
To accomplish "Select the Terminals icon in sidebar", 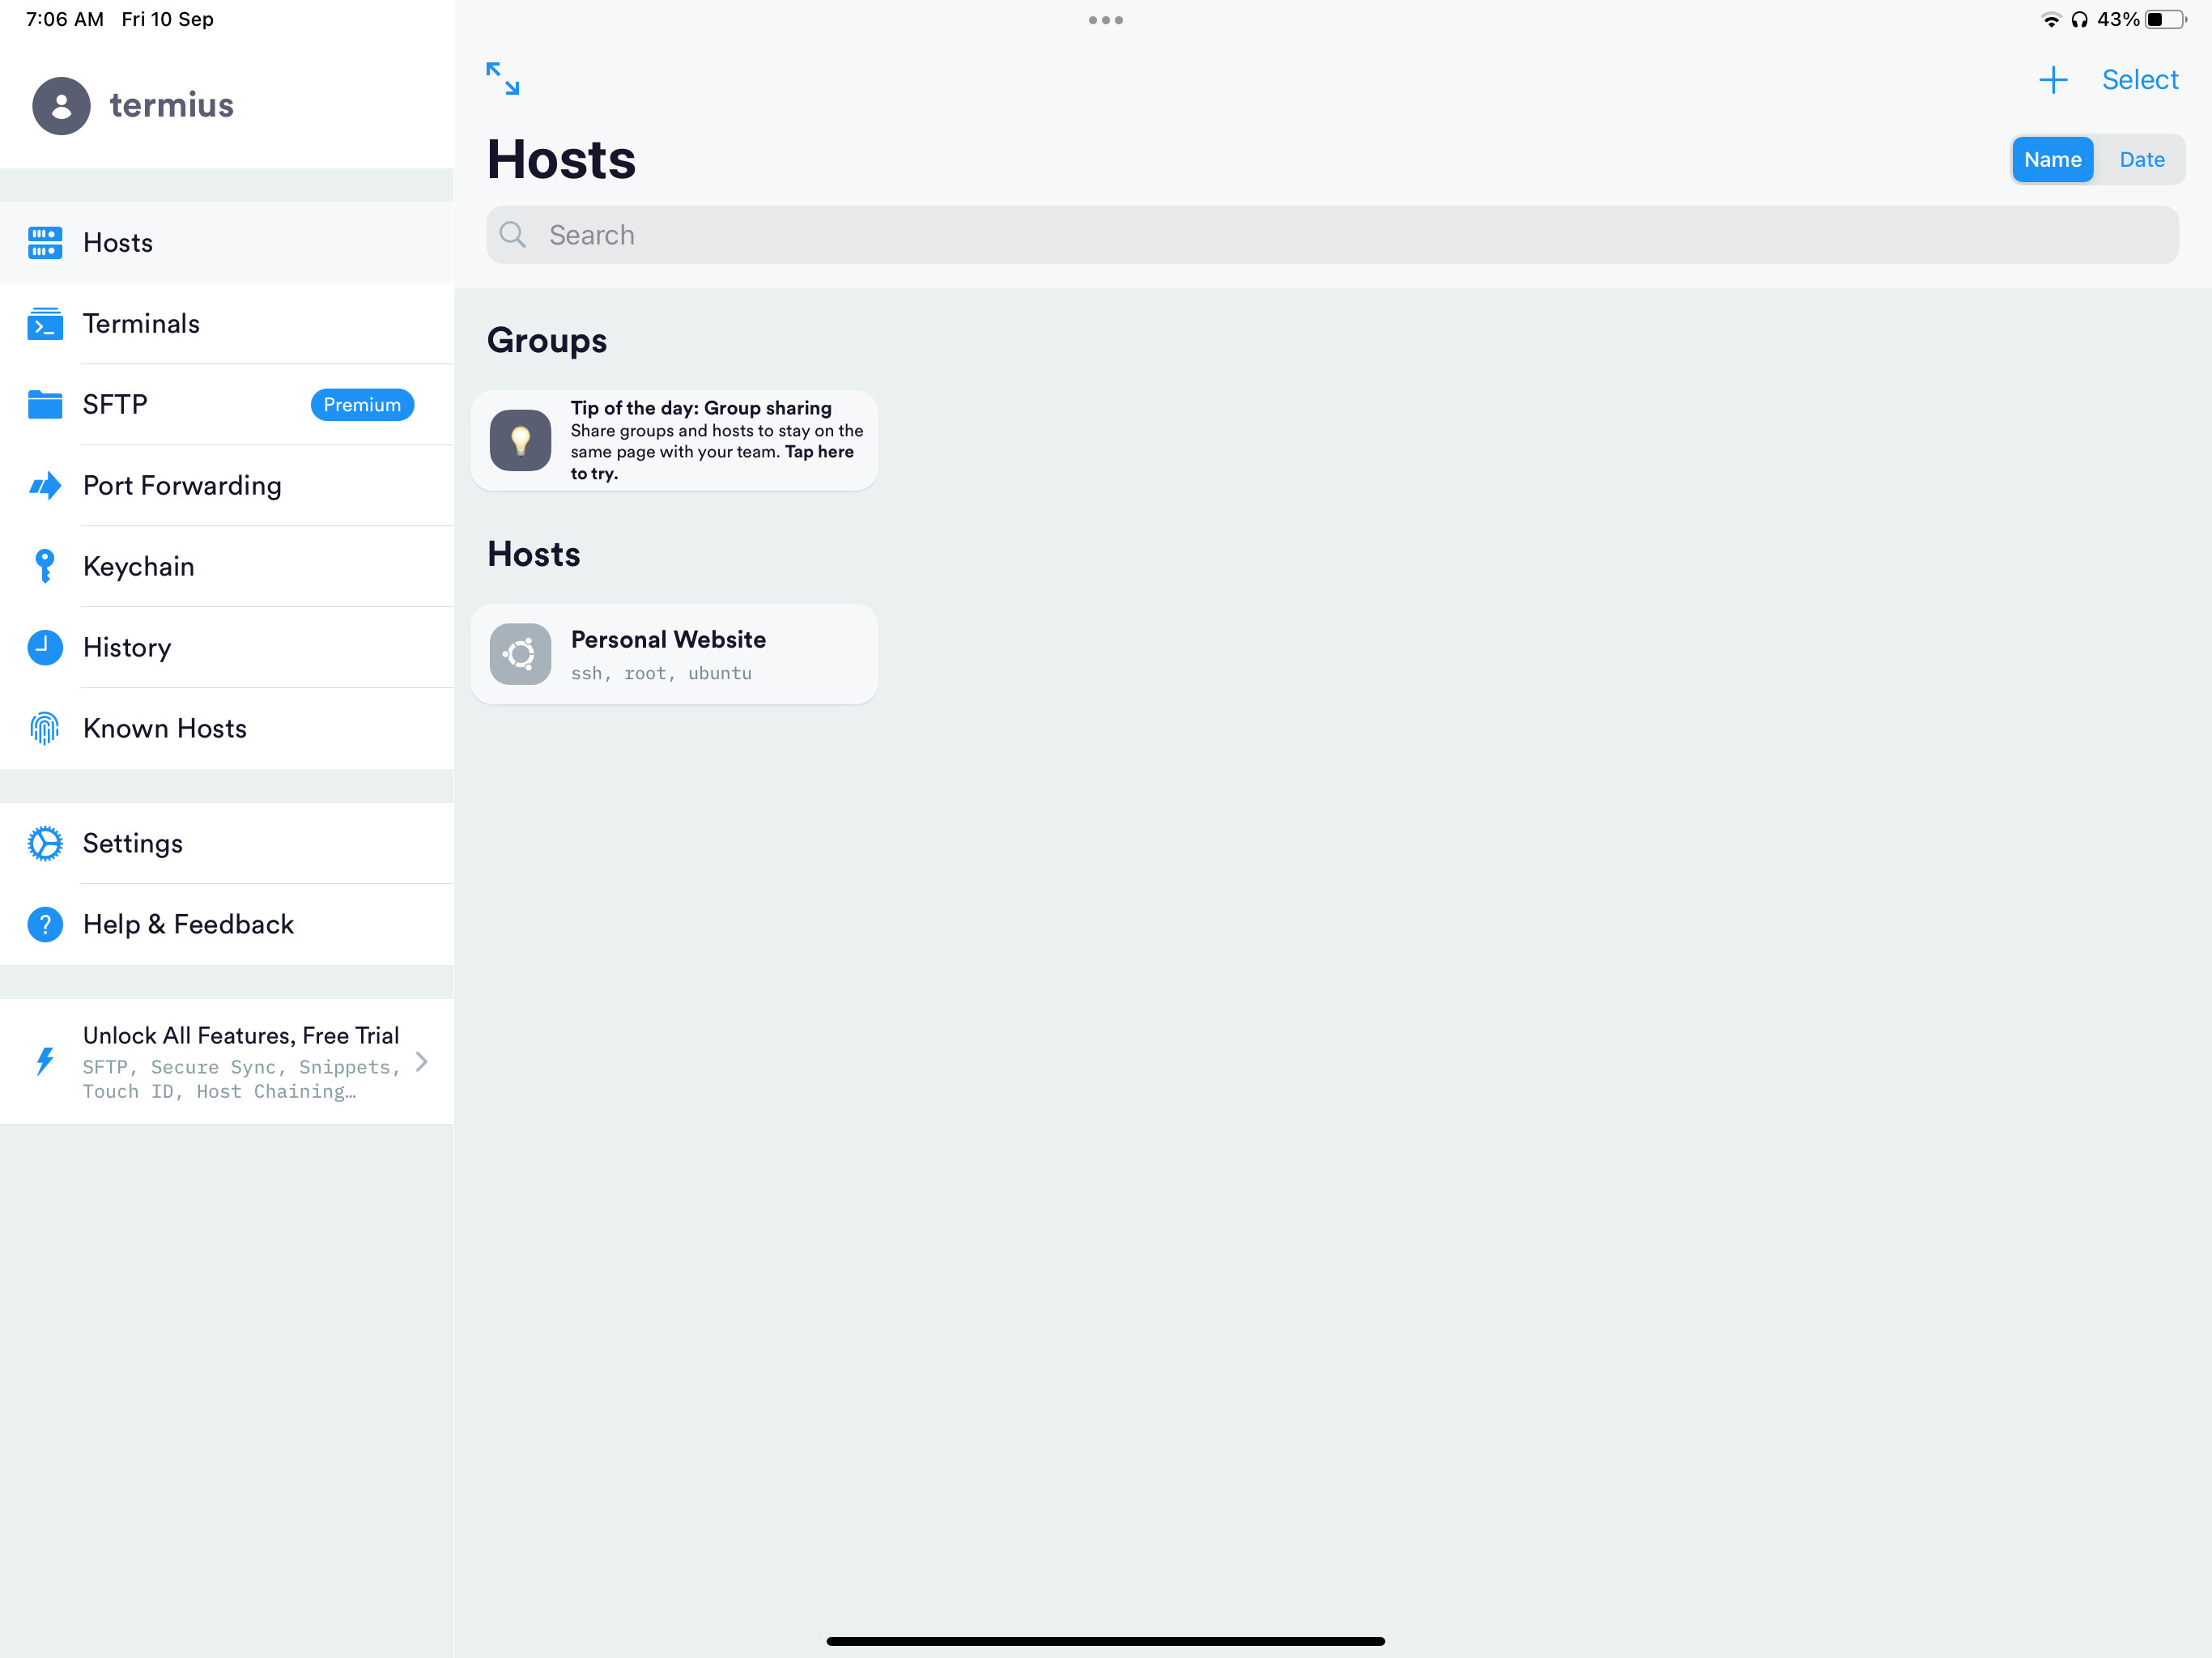I will click(44, 323).
